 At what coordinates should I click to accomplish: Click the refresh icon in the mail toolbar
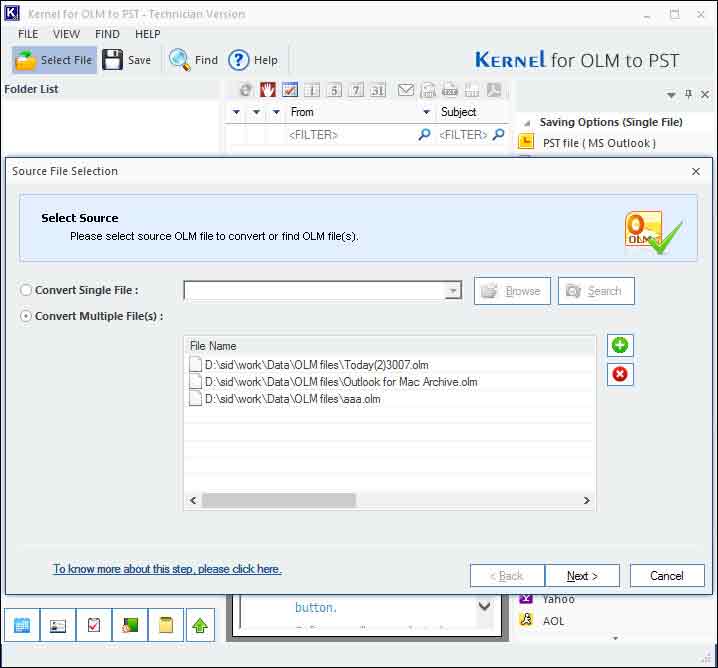click(x=246, y=90)
